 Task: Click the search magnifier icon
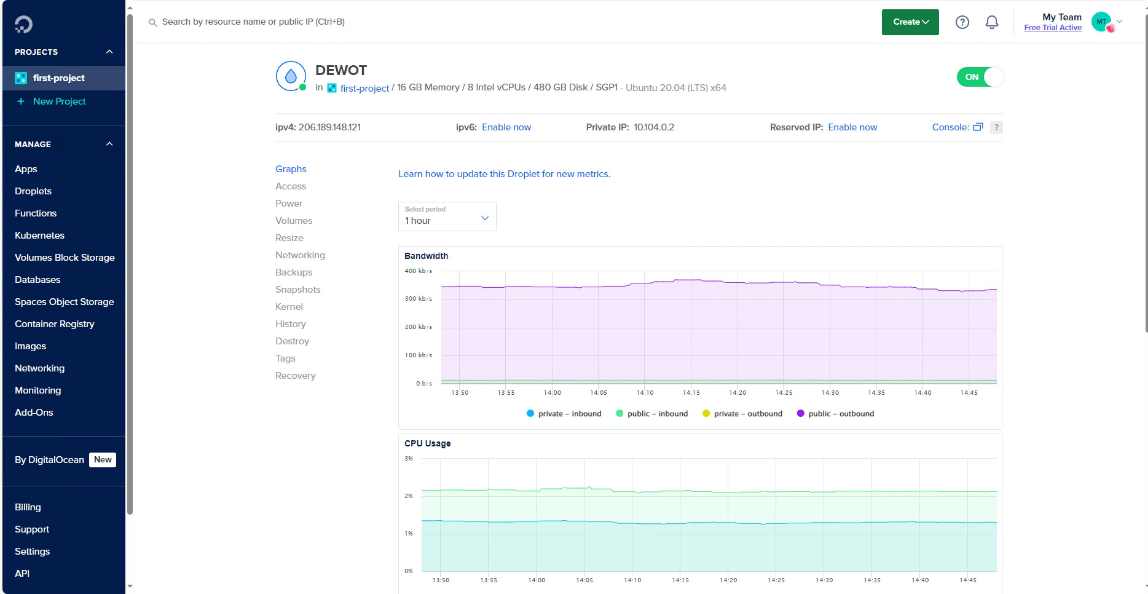point(153,22)
